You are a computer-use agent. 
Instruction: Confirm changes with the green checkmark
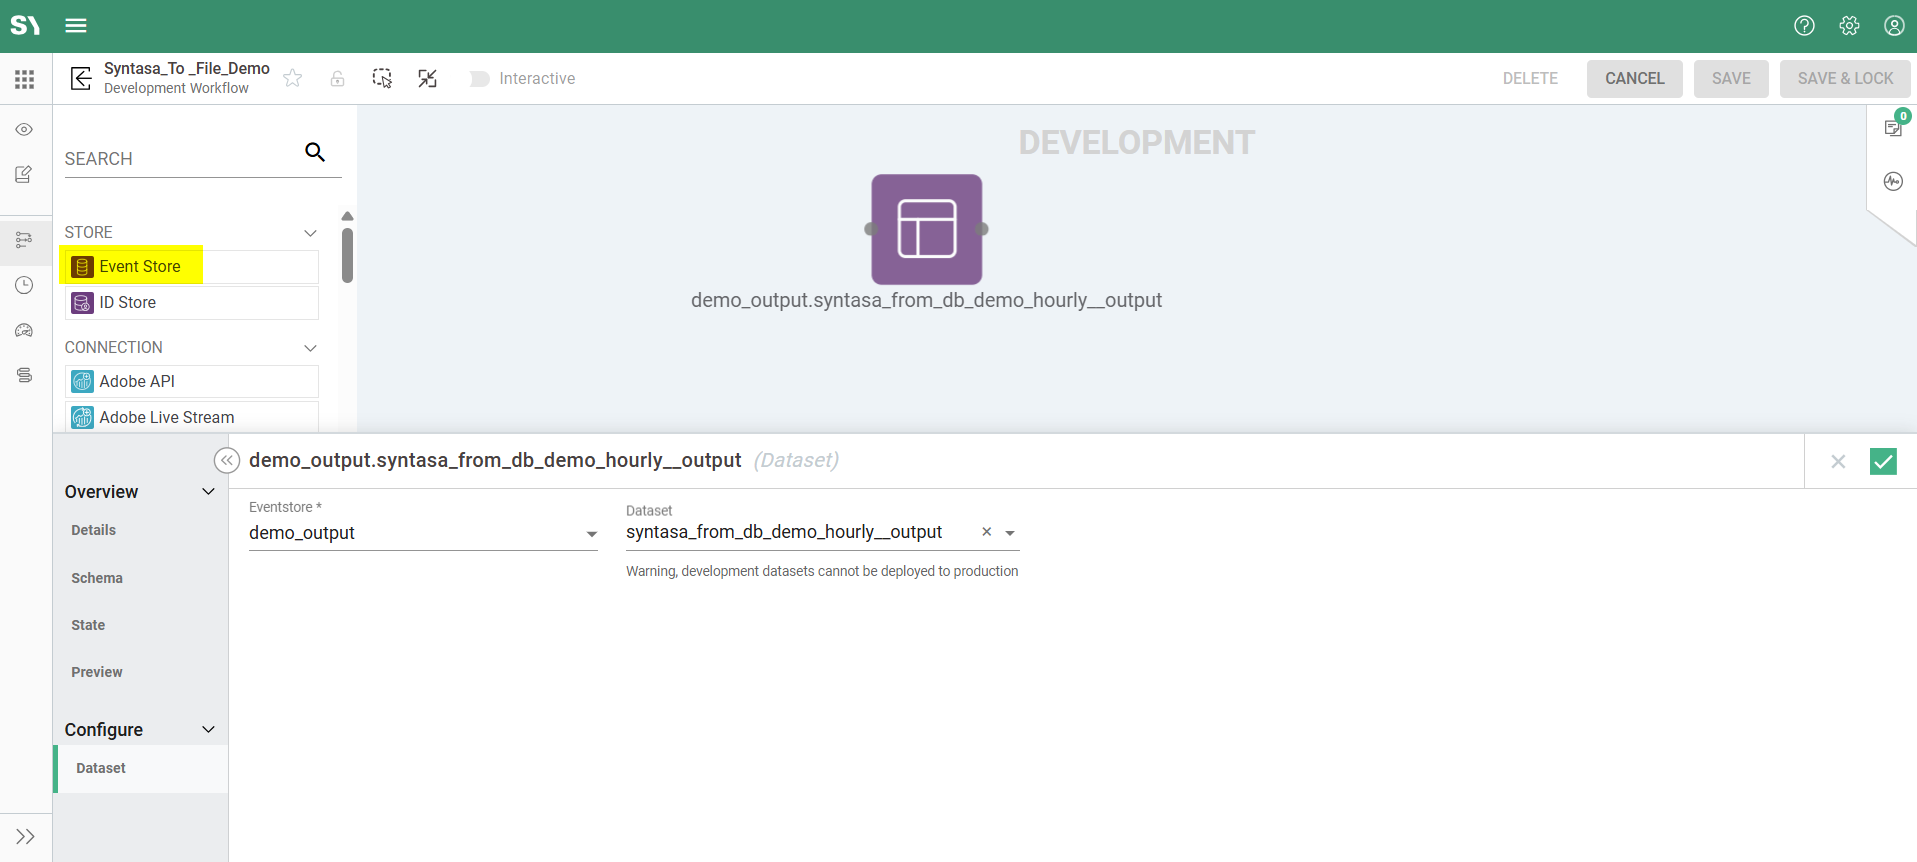(1883, 461)
